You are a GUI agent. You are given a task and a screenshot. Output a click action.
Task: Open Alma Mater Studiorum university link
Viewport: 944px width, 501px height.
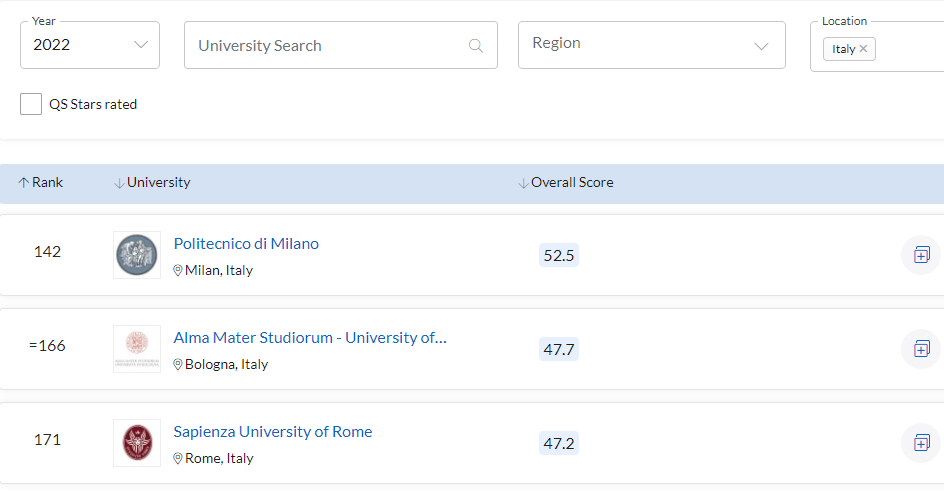tap(310, 338)
